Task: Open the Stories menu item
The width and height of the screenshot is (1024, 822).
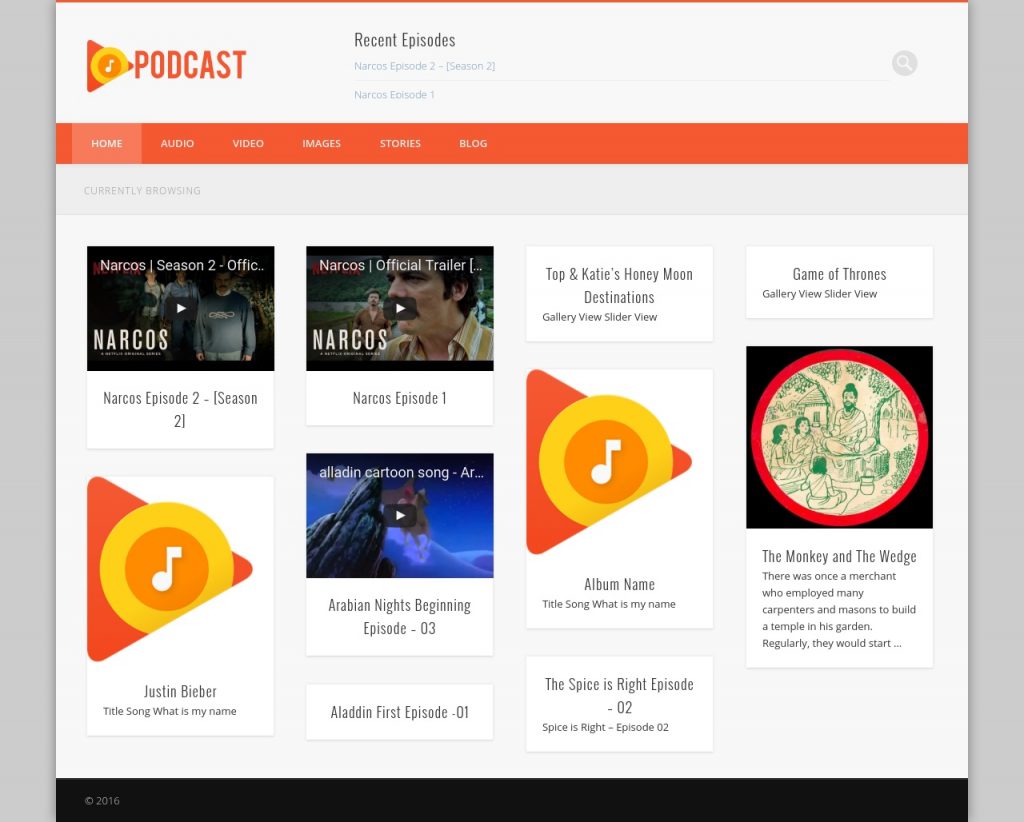Action: [400, 144]
